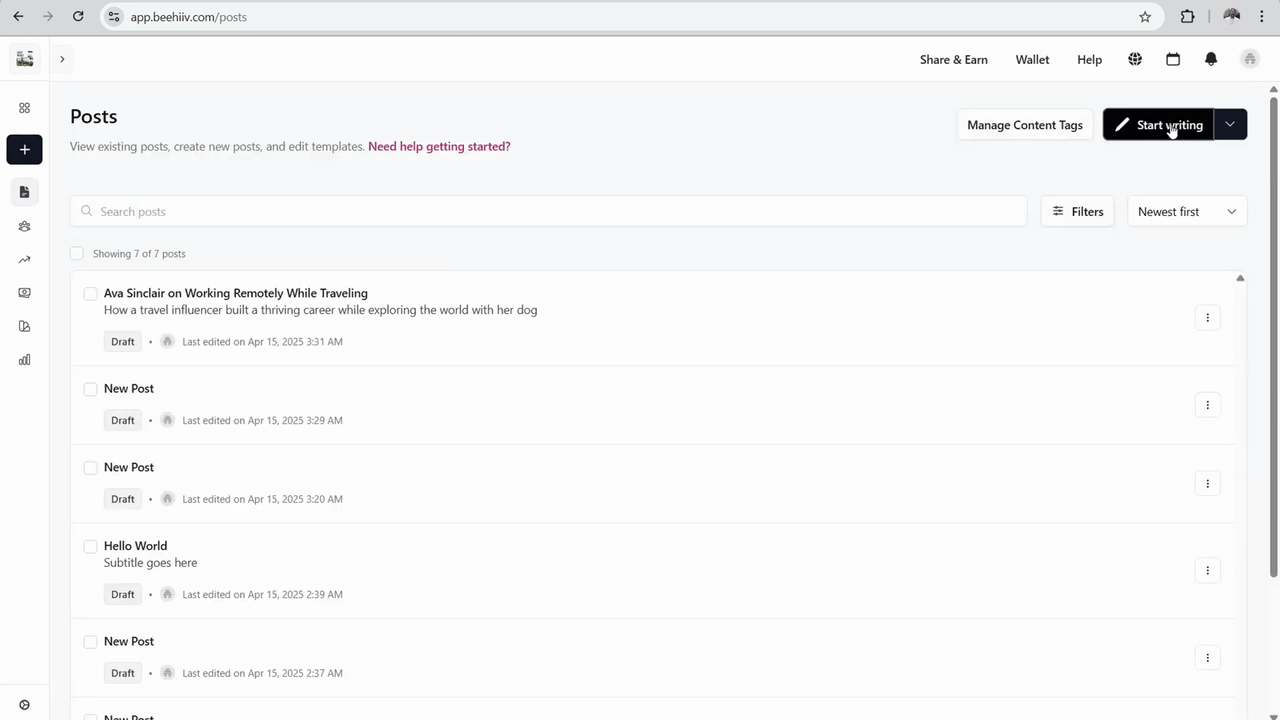The width and height of the screenshot is (1280, 720).
Task: Open the Design shapes icon in sidebar
Action: point(24,326)
